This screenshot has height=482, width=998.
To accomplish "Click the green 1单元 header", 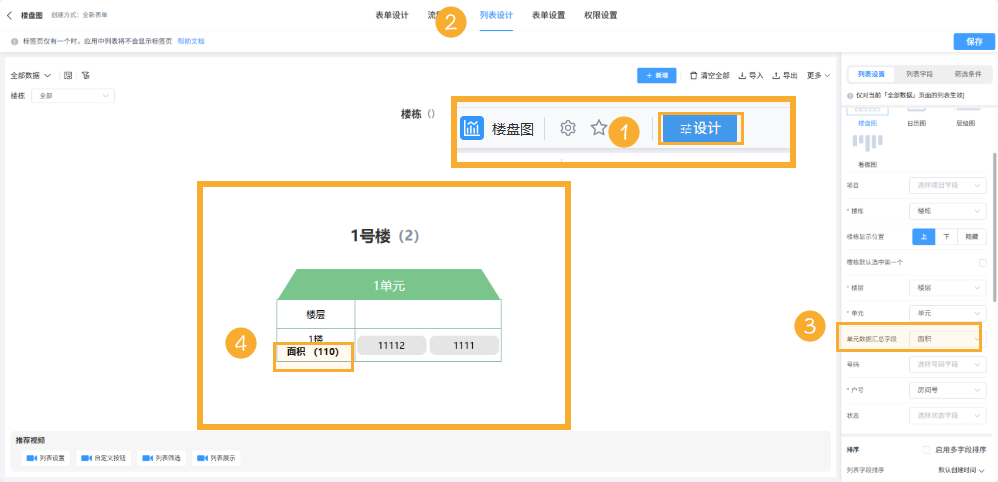I will [x=389, y=285].
